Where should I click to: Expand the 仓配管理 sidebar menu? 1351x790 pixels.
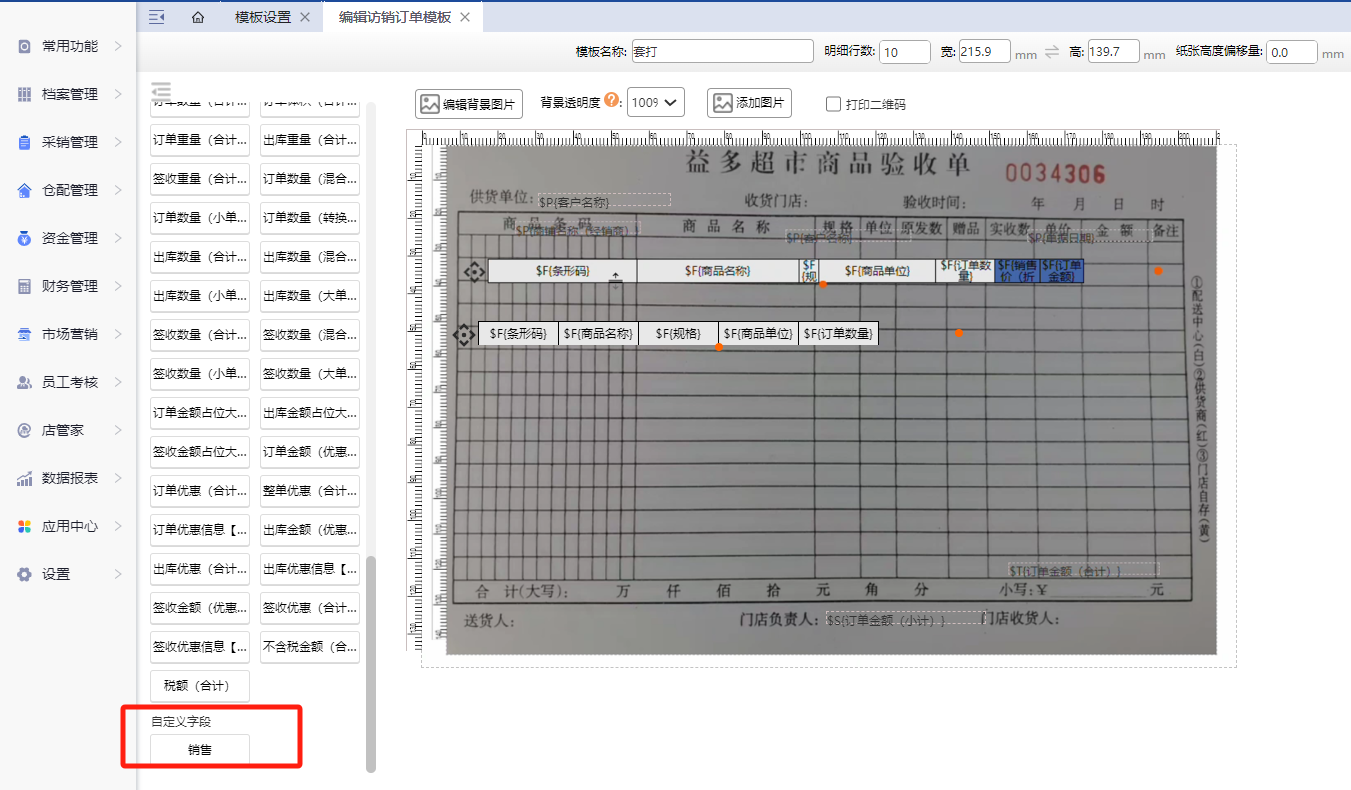coord(70,190)
